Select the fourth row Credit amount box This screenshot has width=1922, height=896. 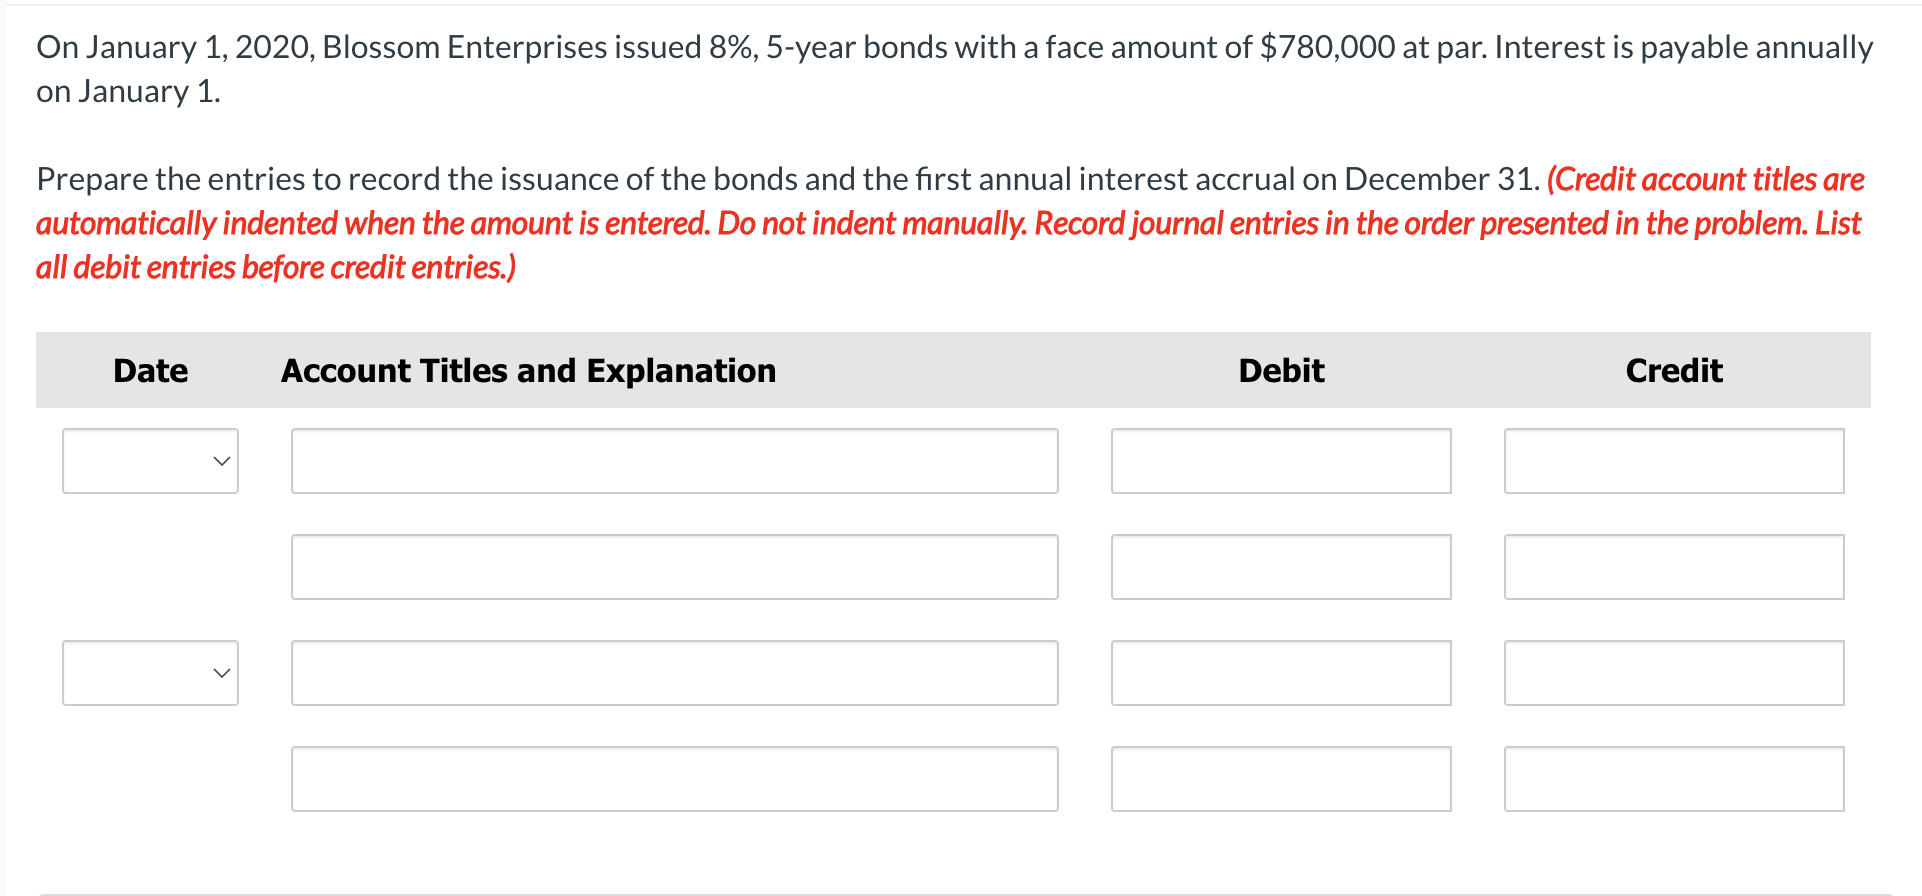click(x=1673, y=779)
